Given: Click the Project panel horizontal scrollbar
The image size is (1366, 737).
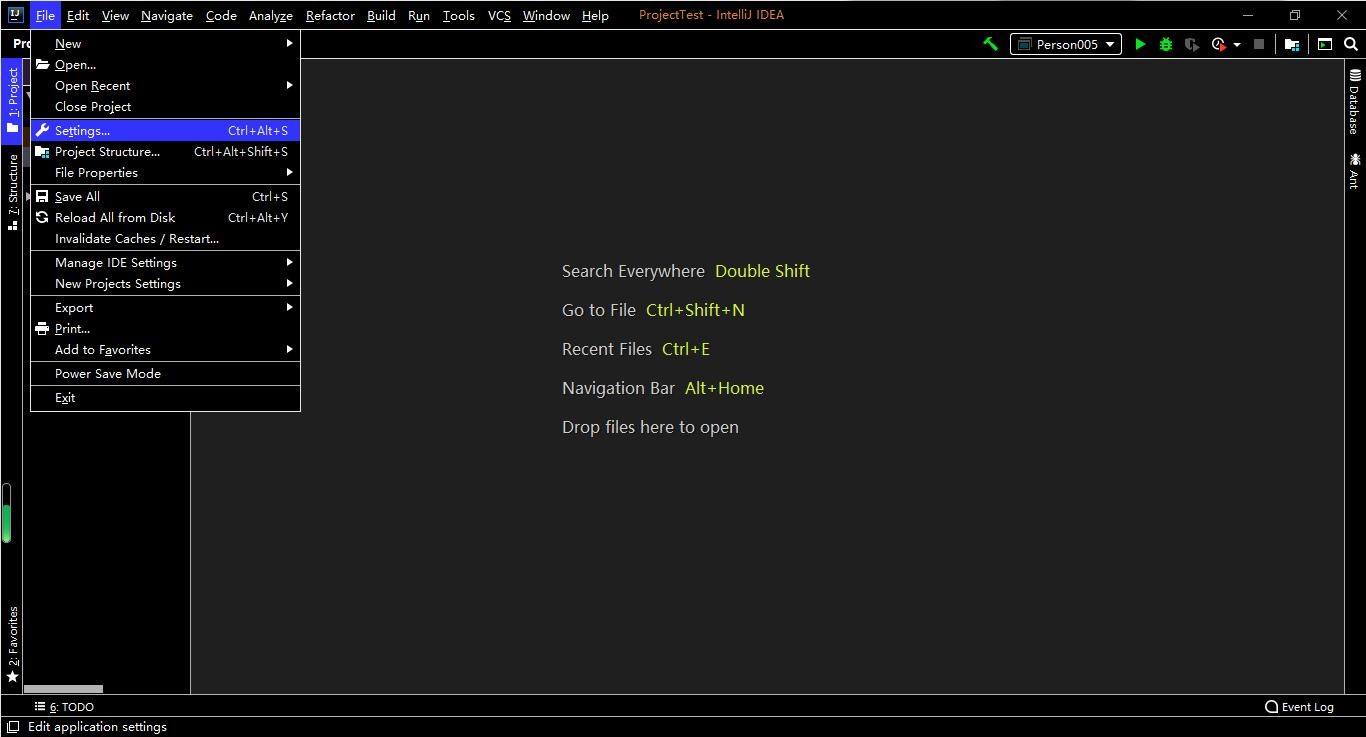Looking at the screenshot, I should click(63, 689).
